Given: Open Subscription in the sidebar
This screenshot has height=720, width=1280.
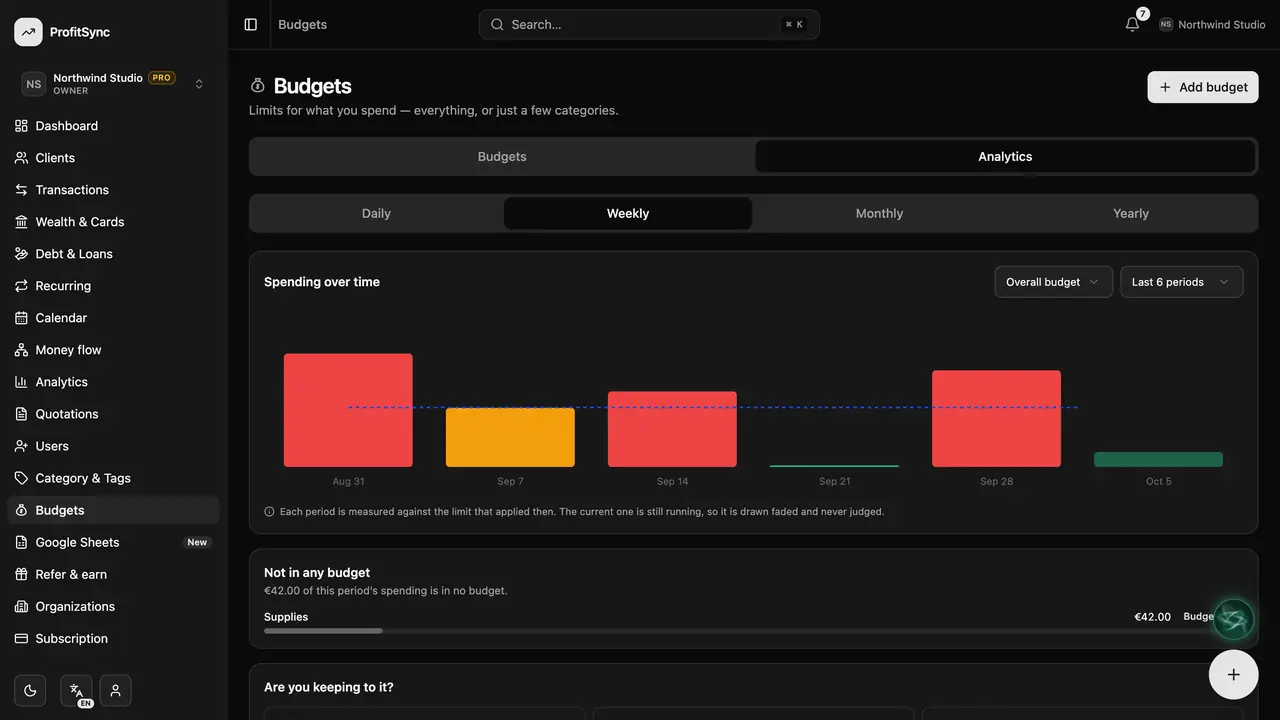Looking at the screenshot, I should point(114,638).
